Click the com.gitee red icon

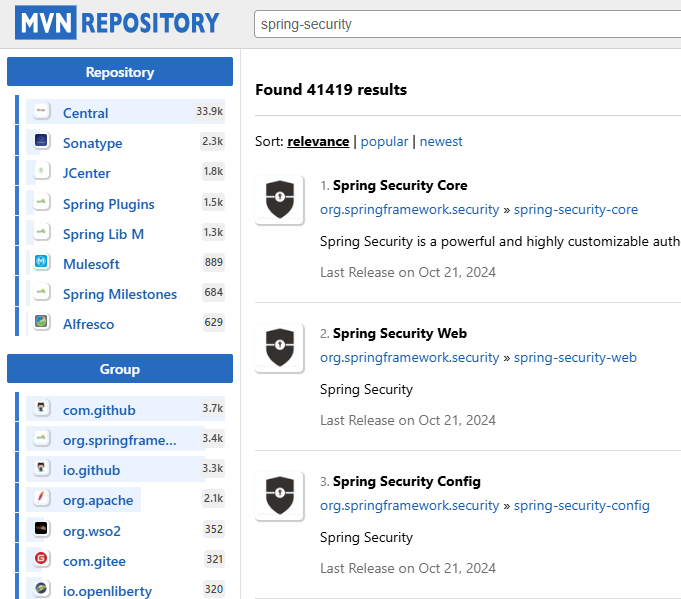41,558
